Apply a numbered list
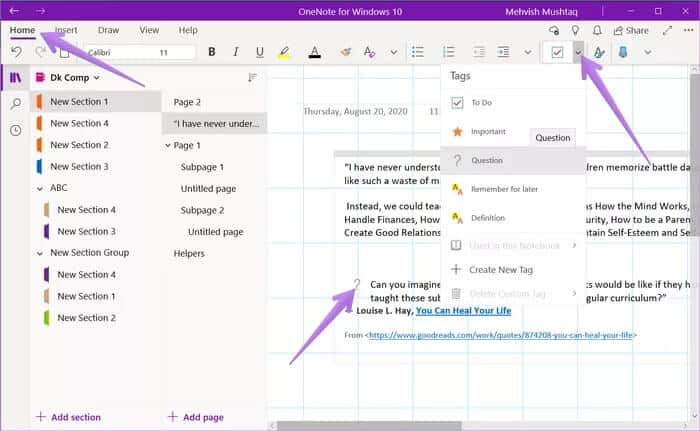Image resolution: width=700 pixels, height=431 pixels. pos(449,52)
